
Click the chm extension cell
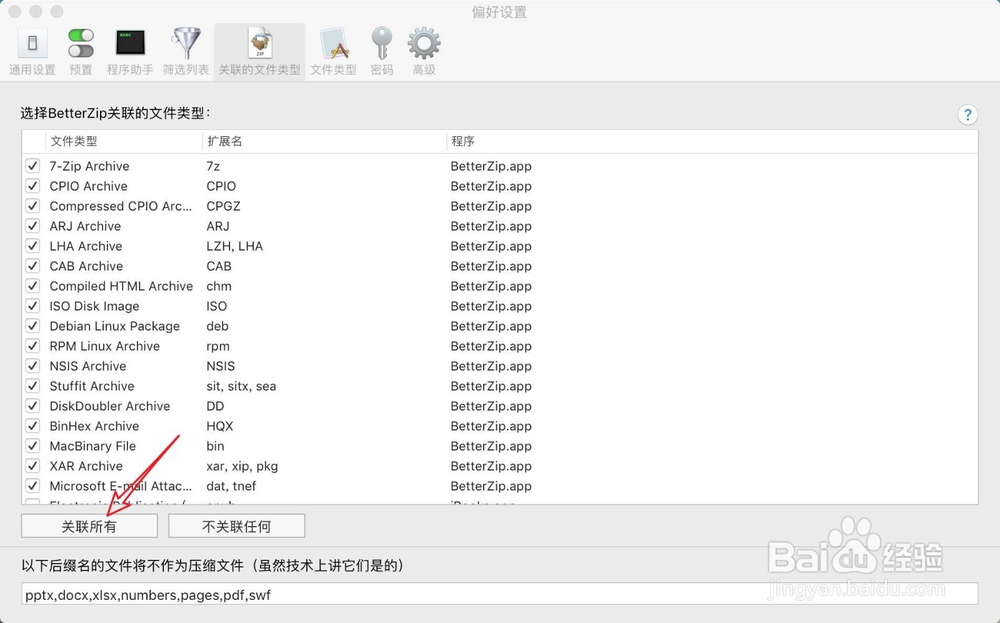click(x=219, y=286)
